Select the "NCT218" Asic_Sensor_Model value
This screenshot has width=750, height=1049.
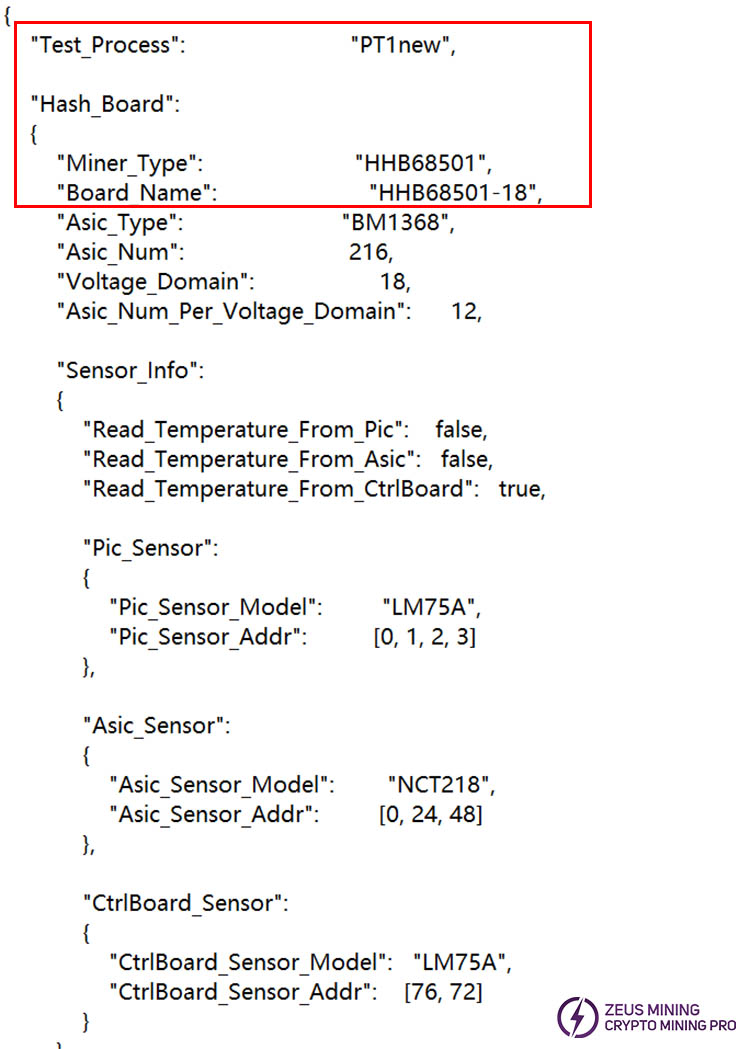(441, 785)
